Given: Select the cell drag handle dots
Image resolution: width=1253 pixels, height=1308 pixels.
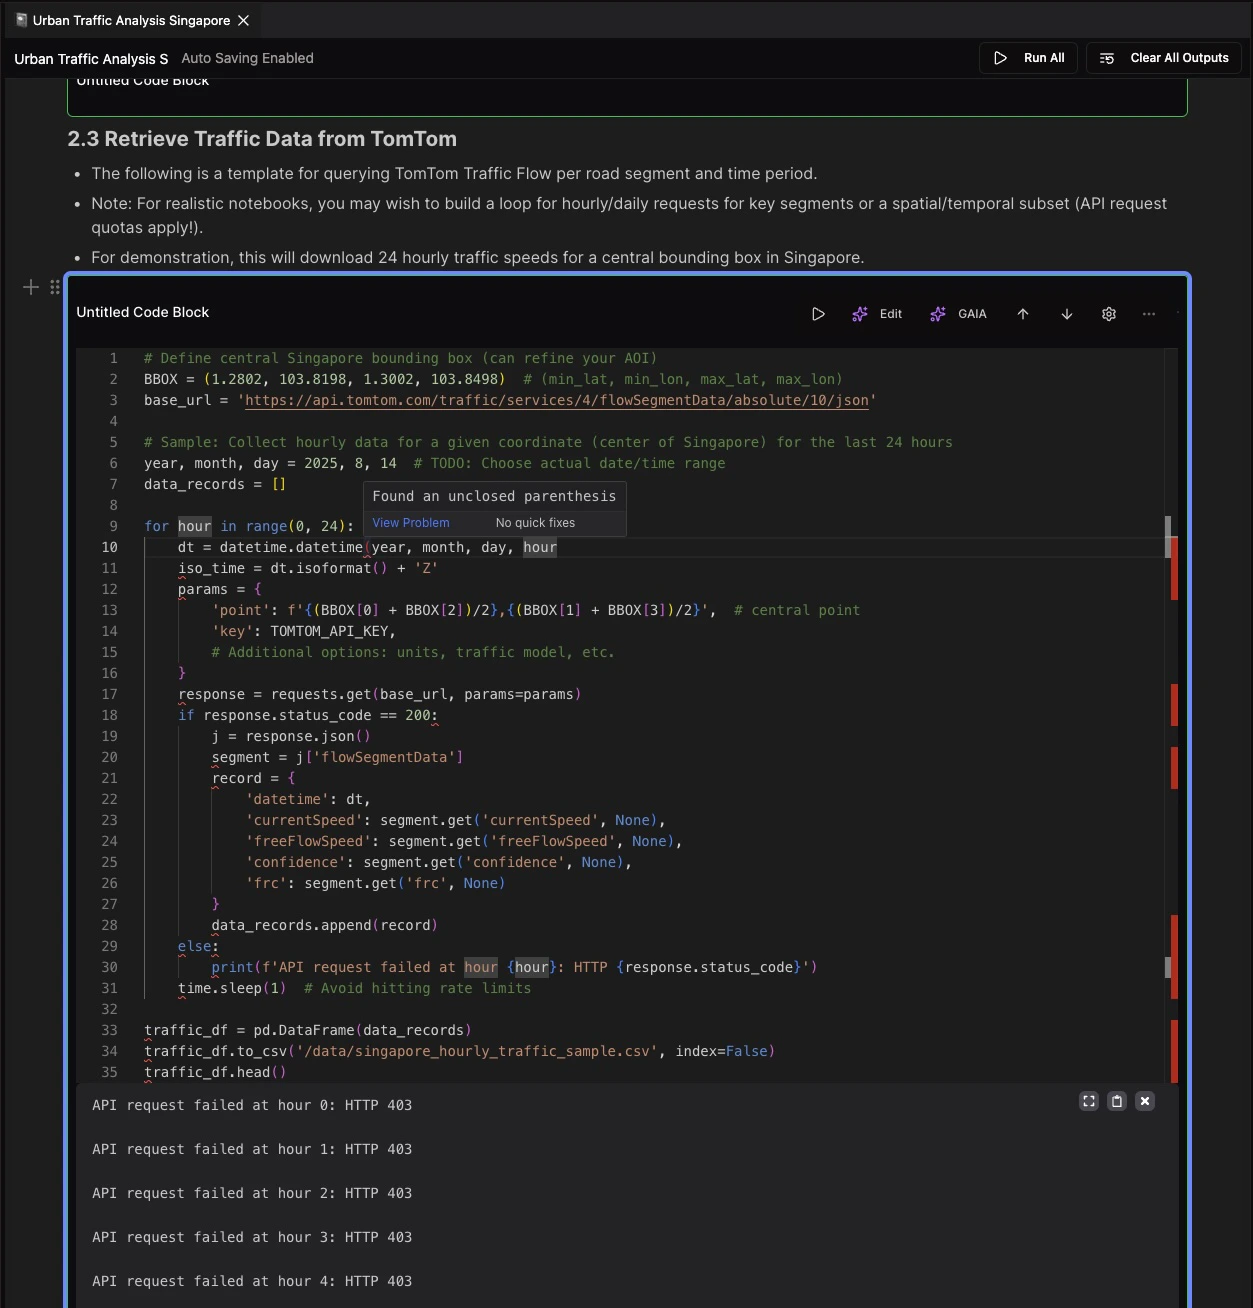Looking at the screenshot, I should (55, 287).
